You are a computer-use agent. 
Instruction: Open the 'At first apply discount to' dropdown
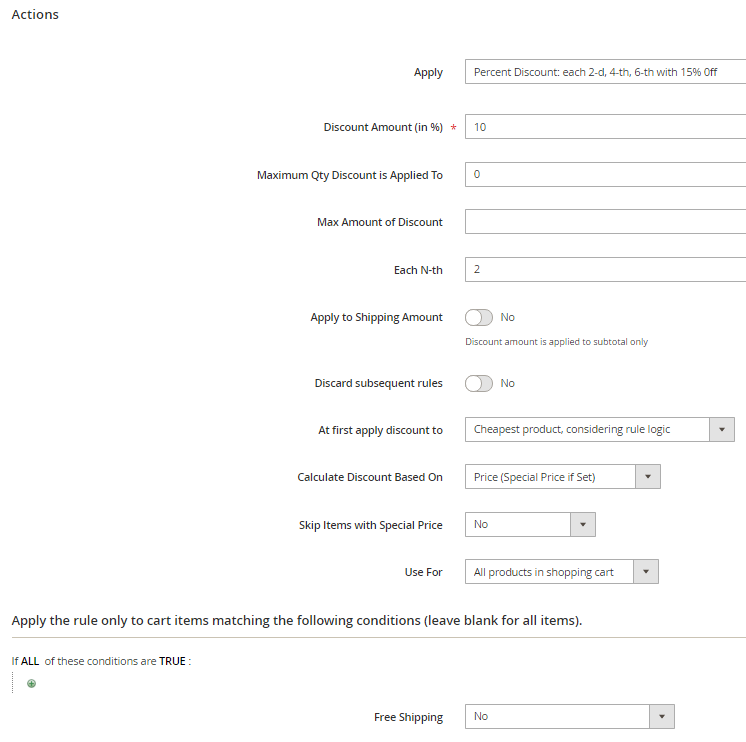tap(599, 430)
